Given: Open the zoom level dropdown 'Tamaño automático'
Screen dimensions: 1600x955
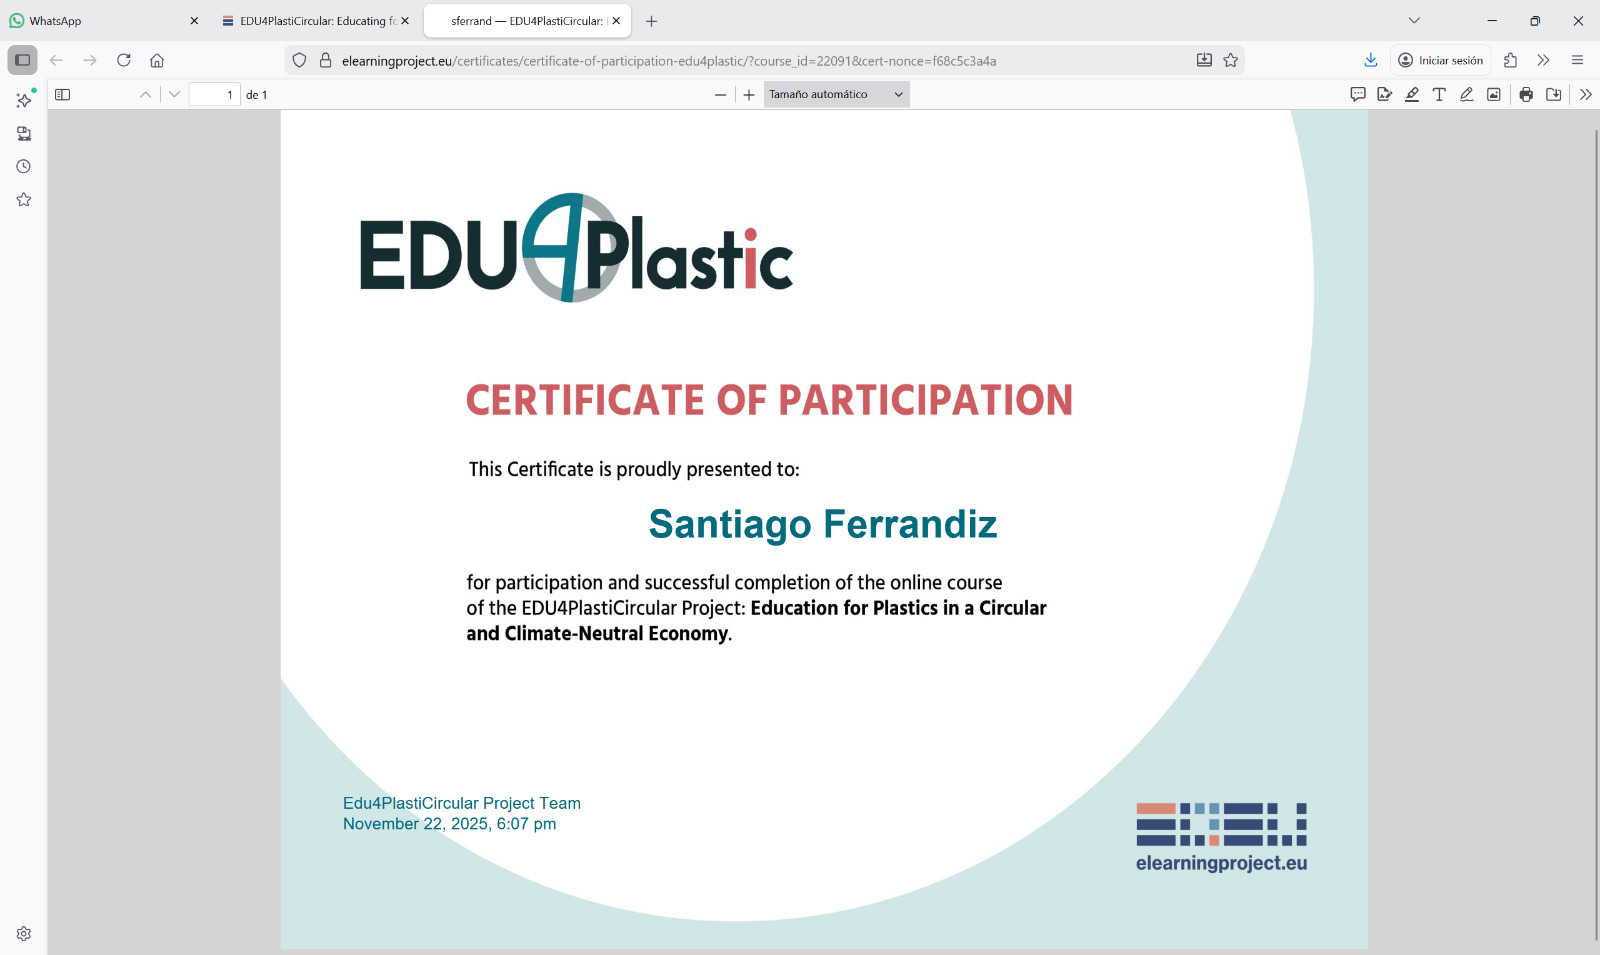Looking at the screenshot, I should click(836, 95).
